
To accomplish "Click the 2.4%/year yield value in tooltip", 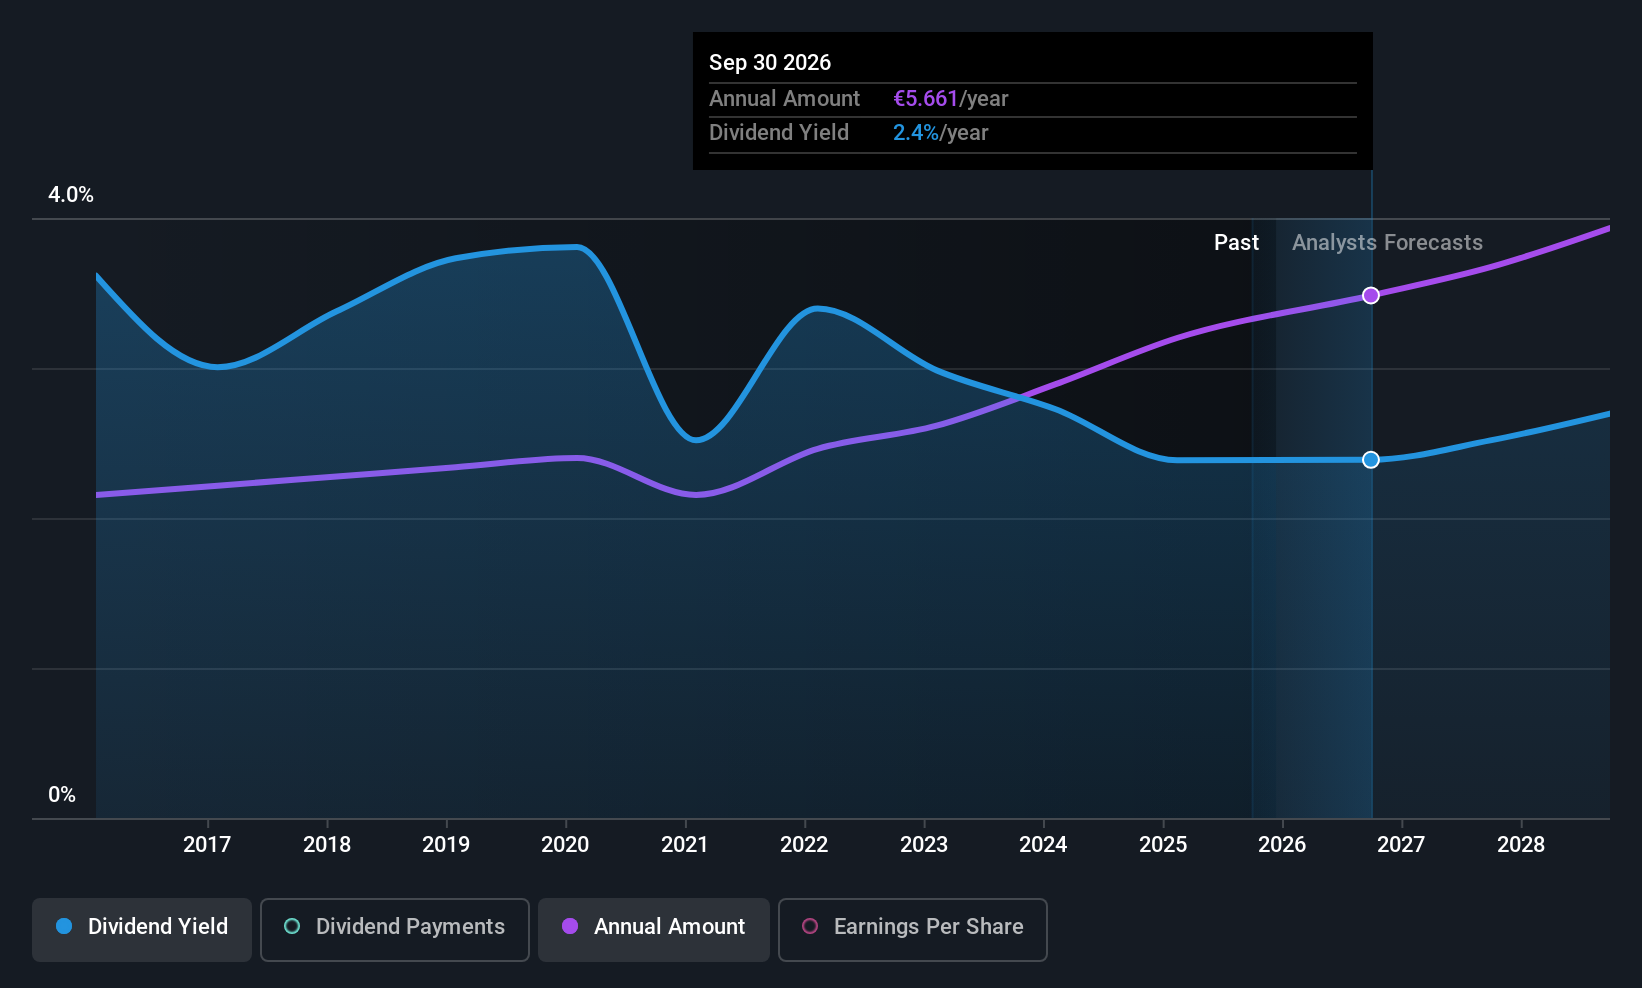I will coord(940,133).
